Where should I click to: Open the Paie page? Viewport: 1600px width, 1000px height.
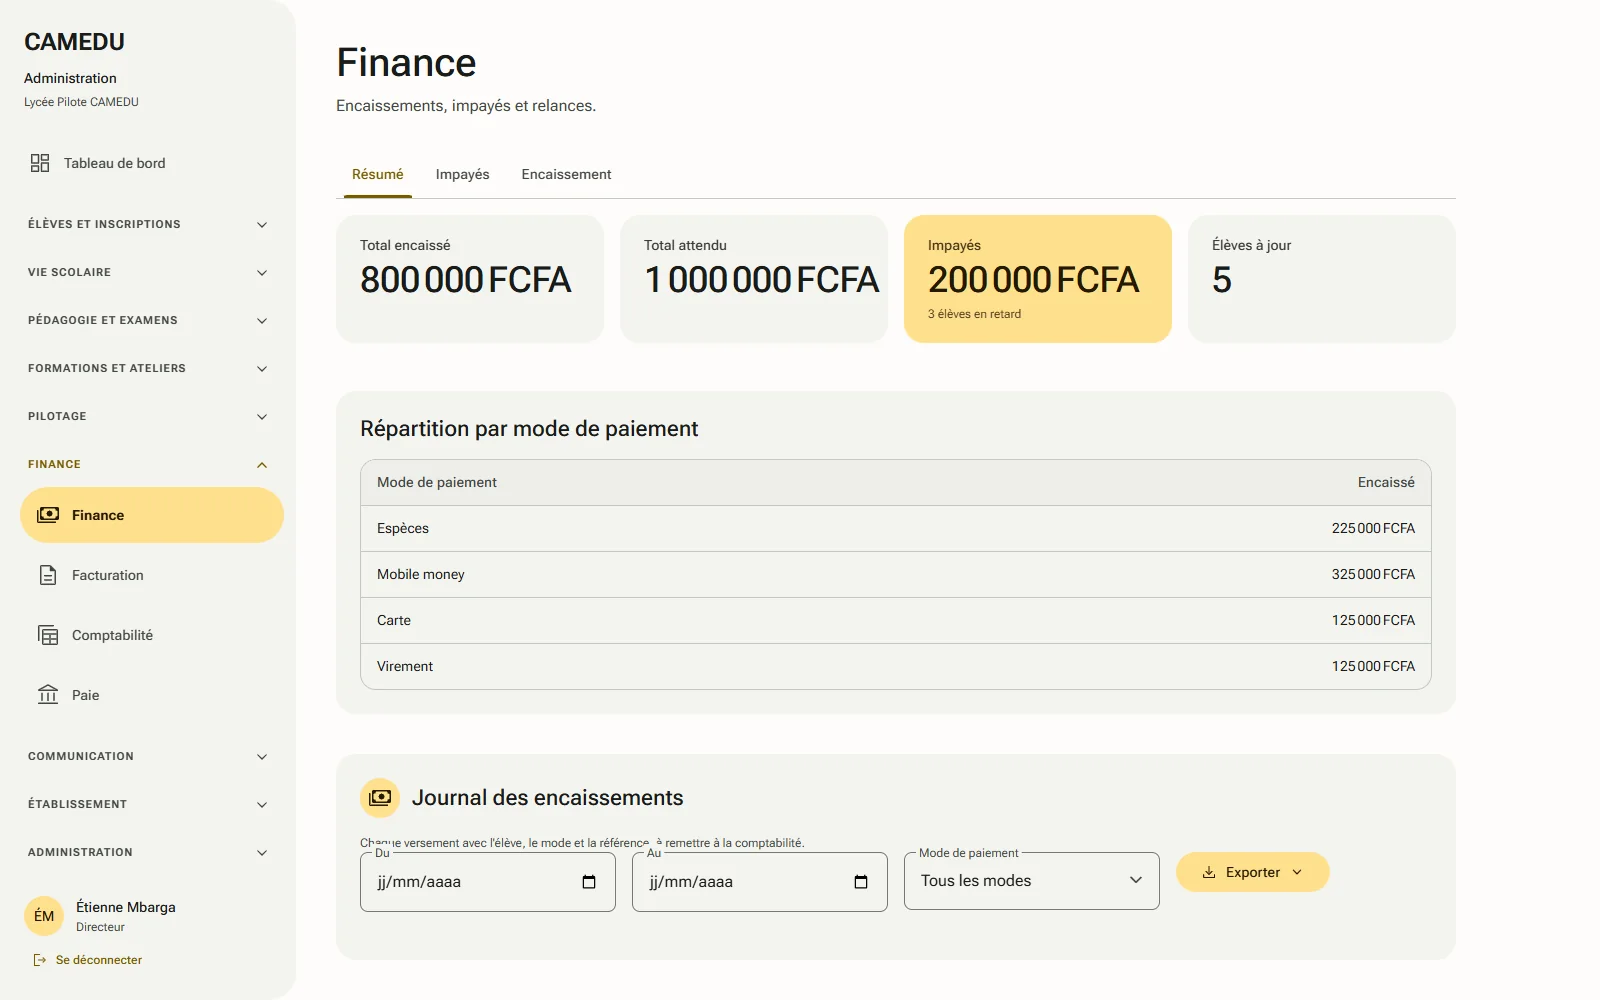[152, 695]
